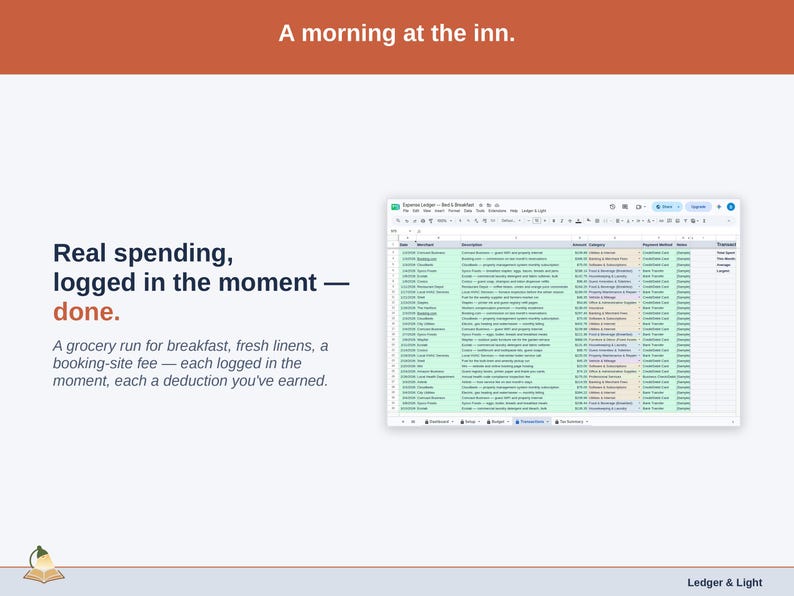794x596 pixels.
Task: Open Category dropdown in Restaurant Depot row
Action: pyautogui.click(x=639, y=287)
